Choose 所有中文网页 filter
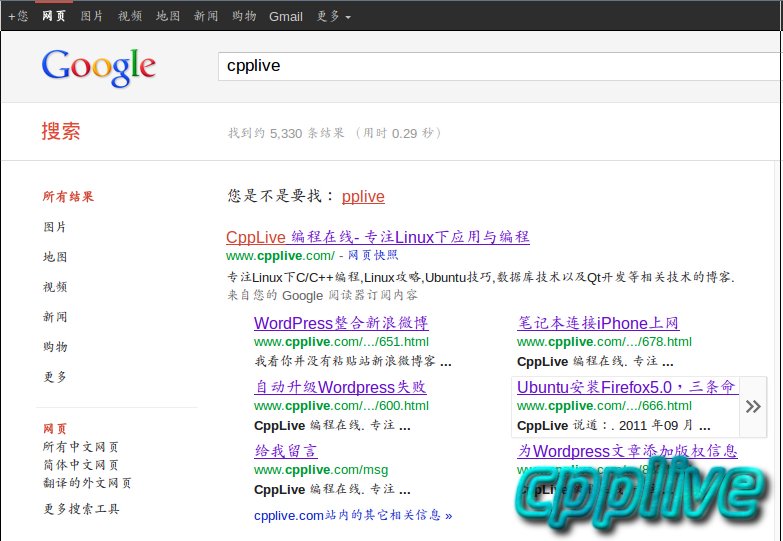 (80, 447)
